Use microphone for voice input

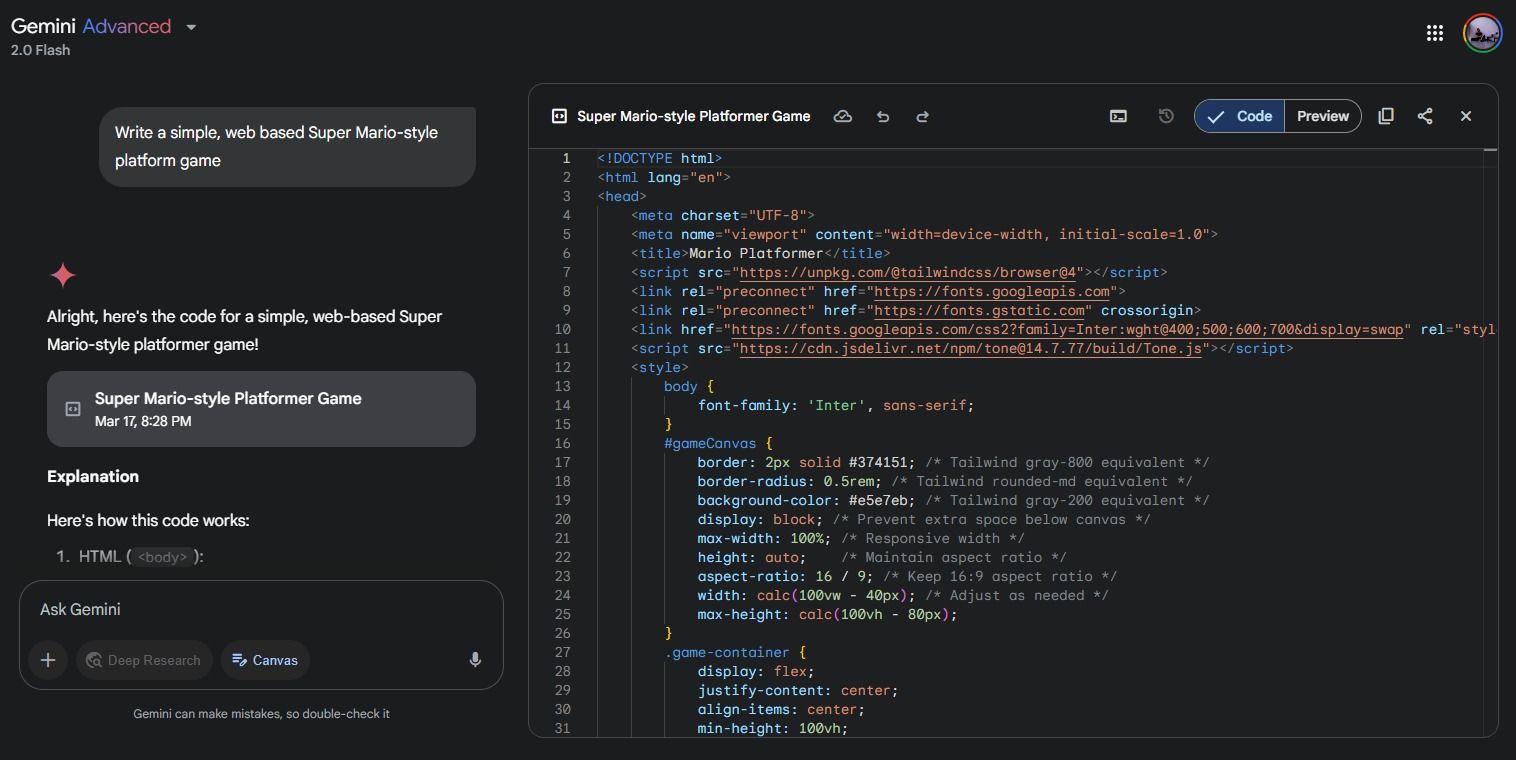(x=475, y=660)
